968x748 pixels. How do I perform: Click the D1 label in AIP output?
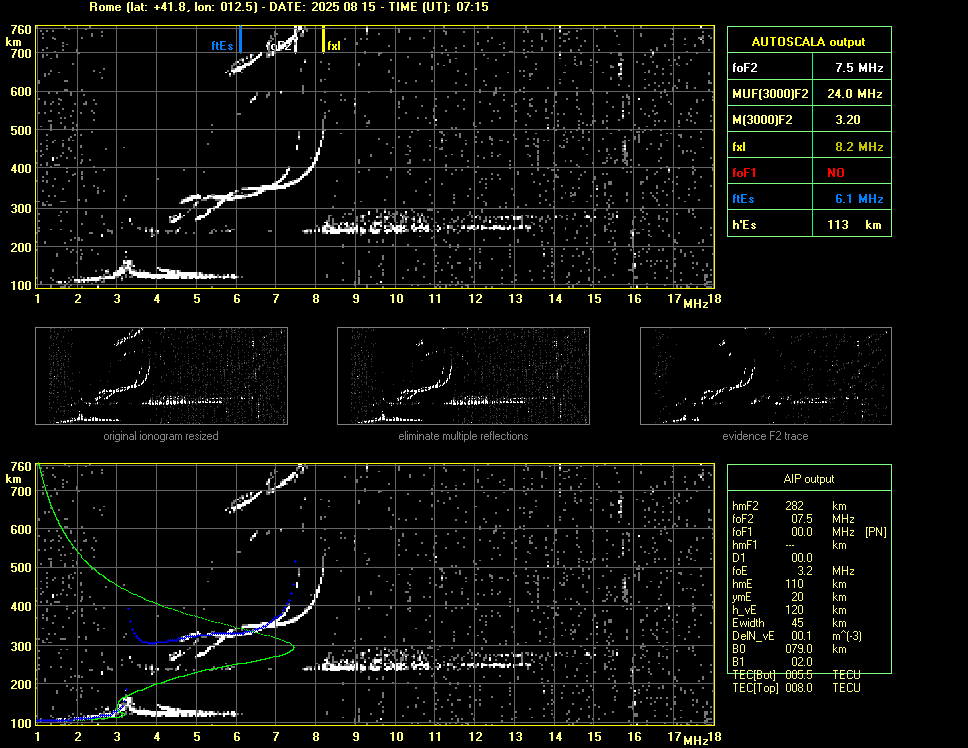point(738,558)
